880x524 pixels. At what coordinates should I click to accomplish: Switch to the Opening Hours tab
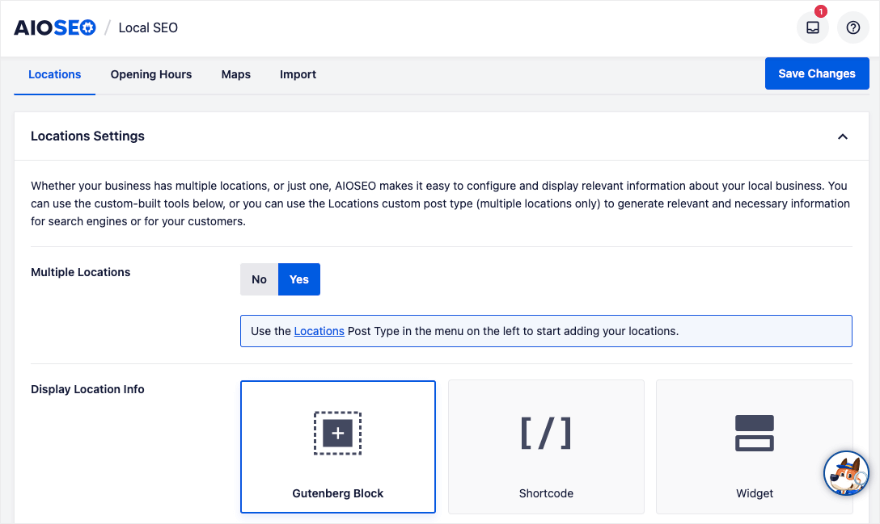(x=151, y=74)
